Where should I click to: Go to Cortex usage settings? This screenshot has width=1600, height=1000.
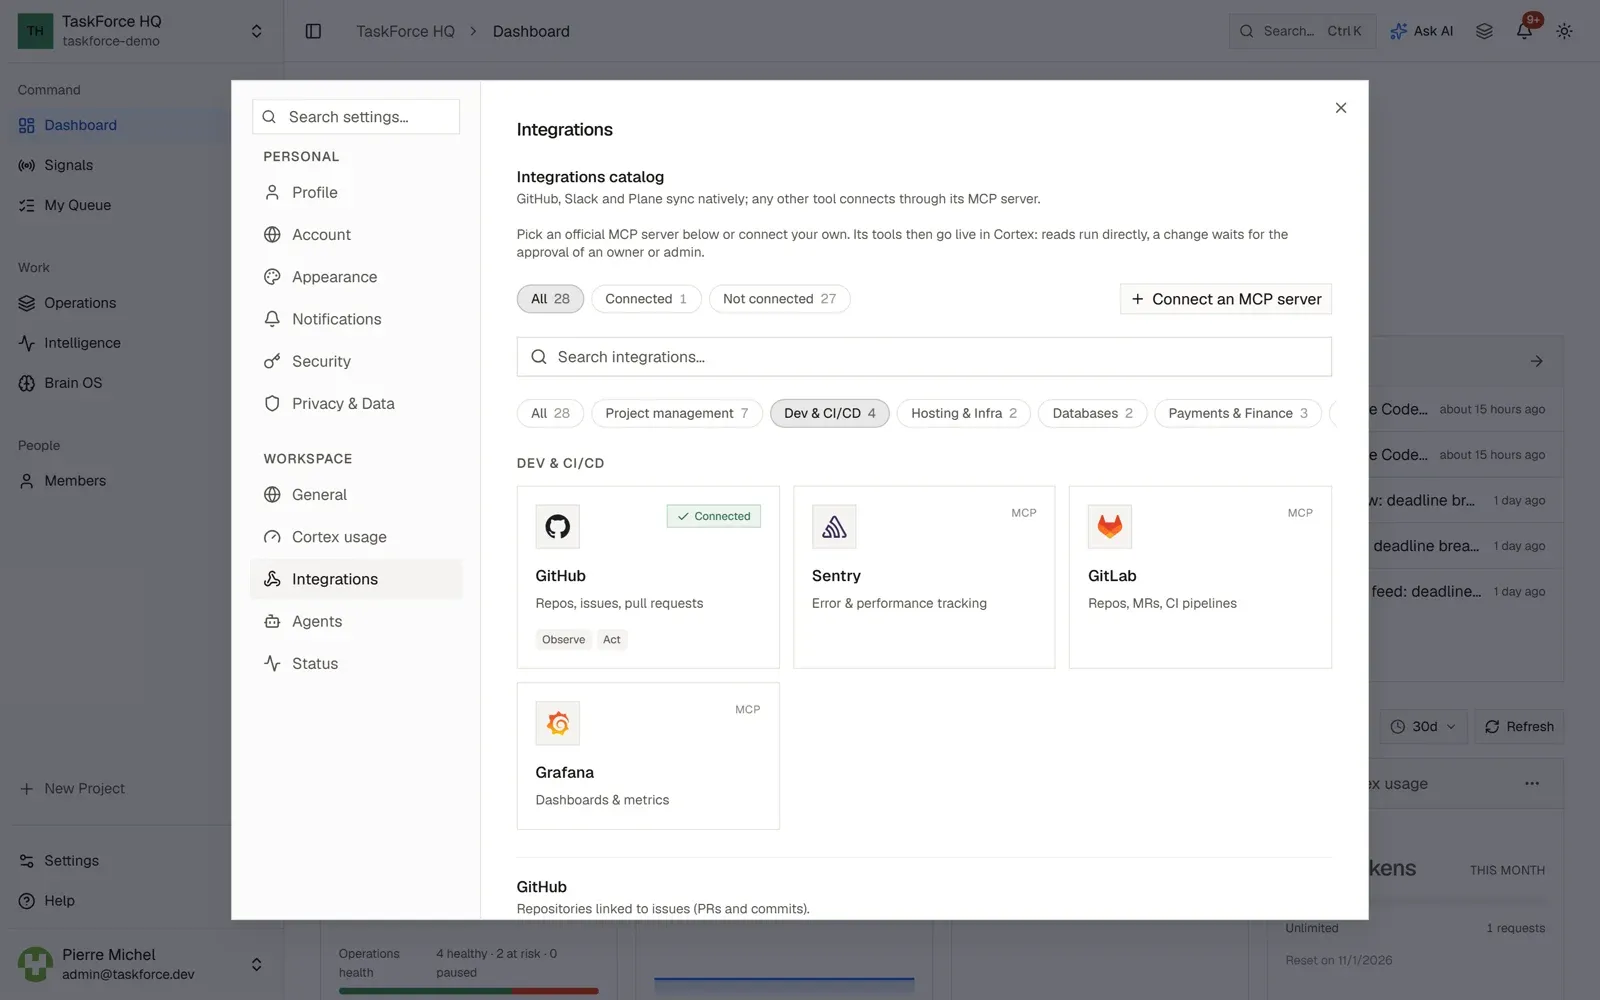tap(356, 537)
